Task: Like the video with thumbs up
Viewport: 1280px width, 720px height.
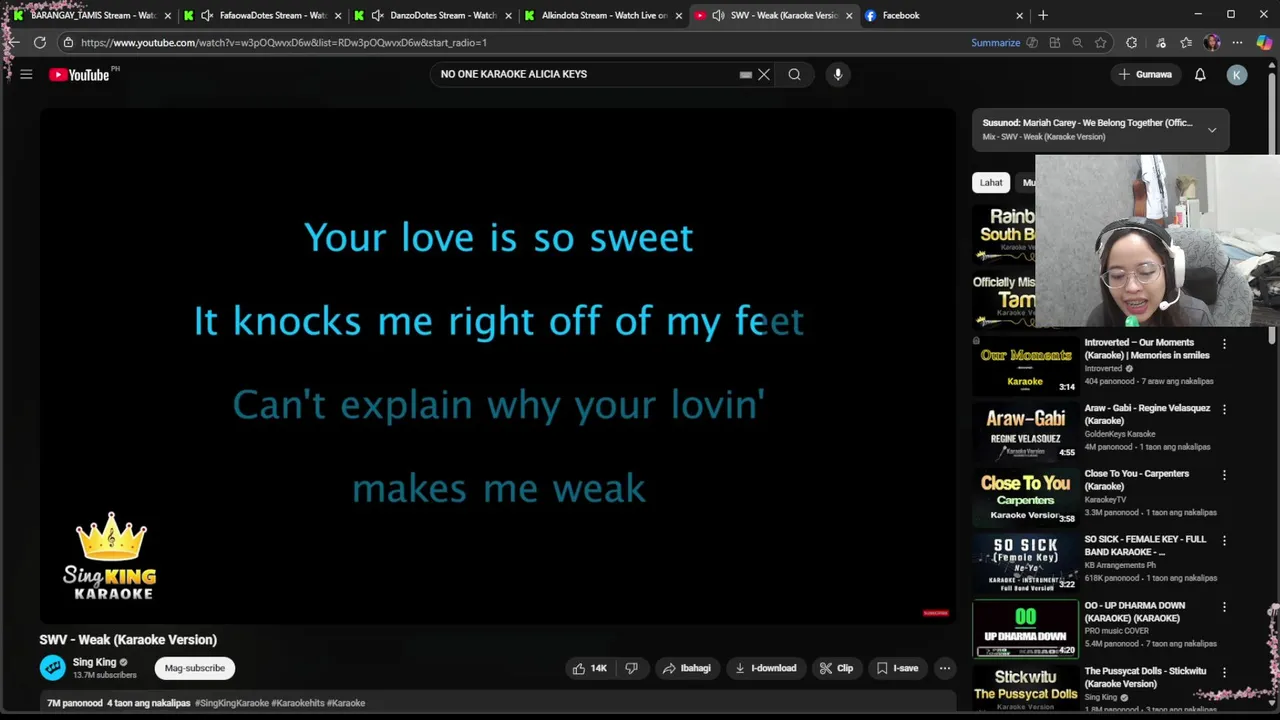Action: (589, 668)
